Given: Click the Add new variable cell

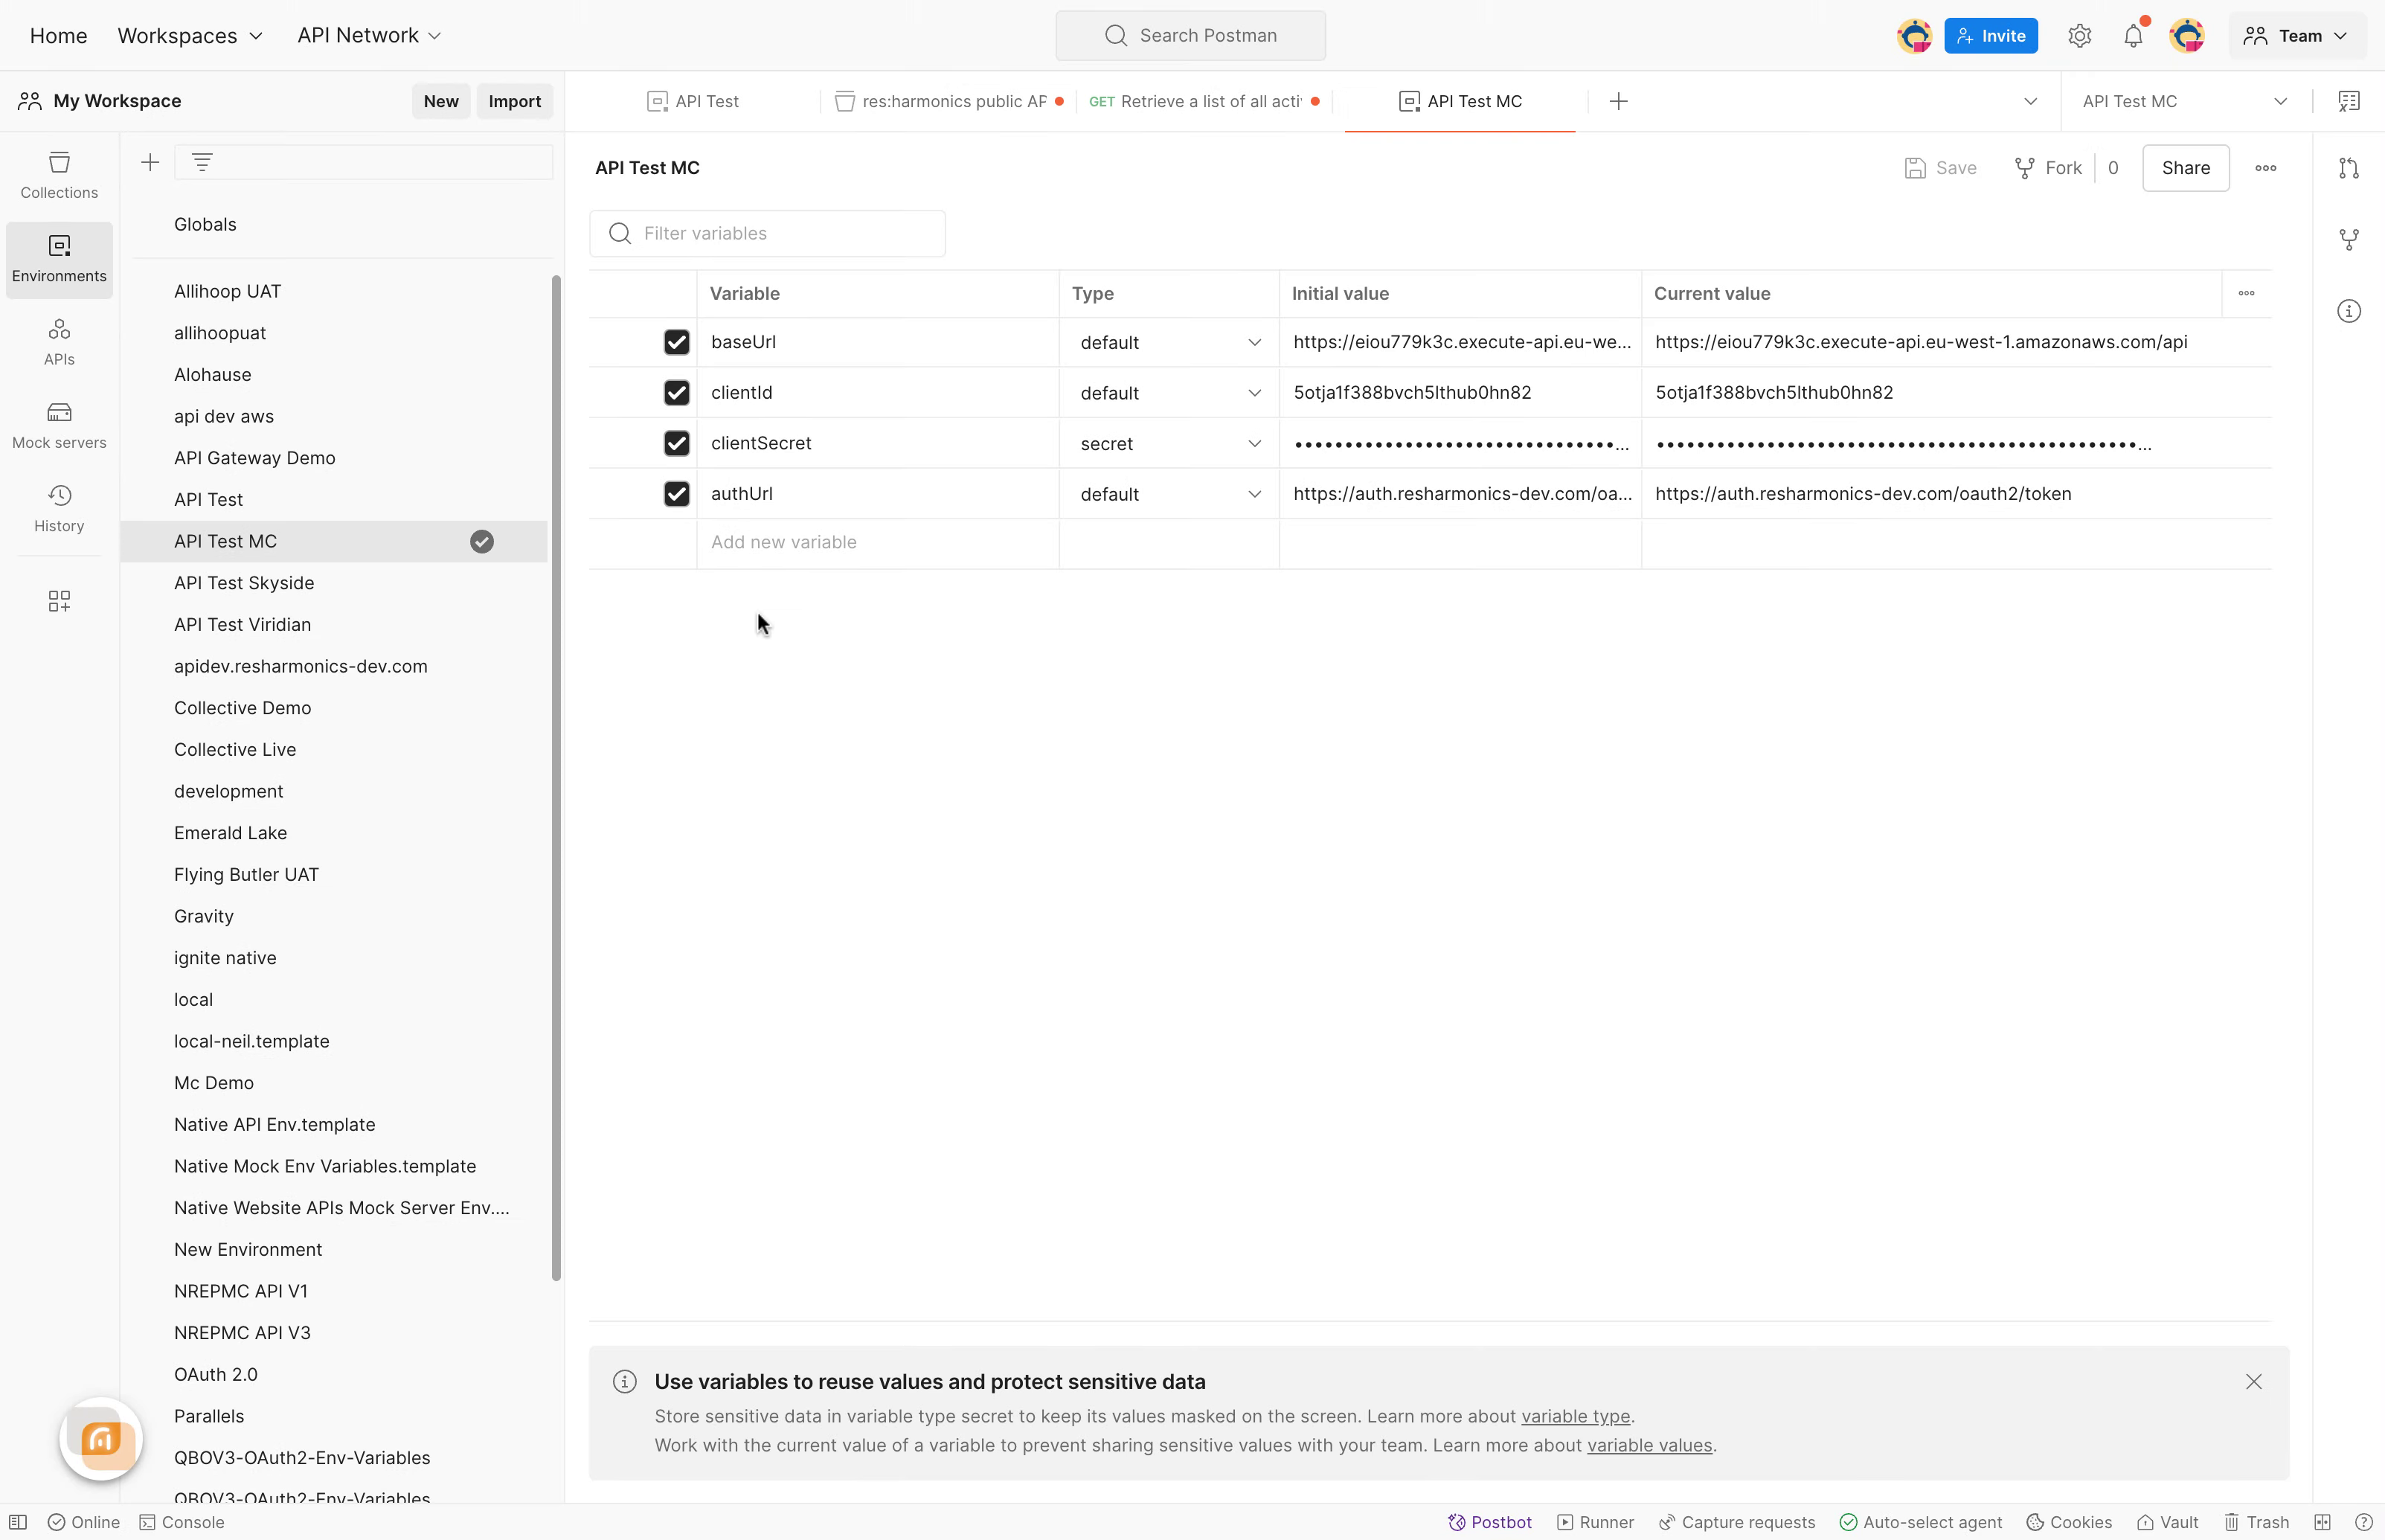Looking at the screenshot, I should pos(878,542).
